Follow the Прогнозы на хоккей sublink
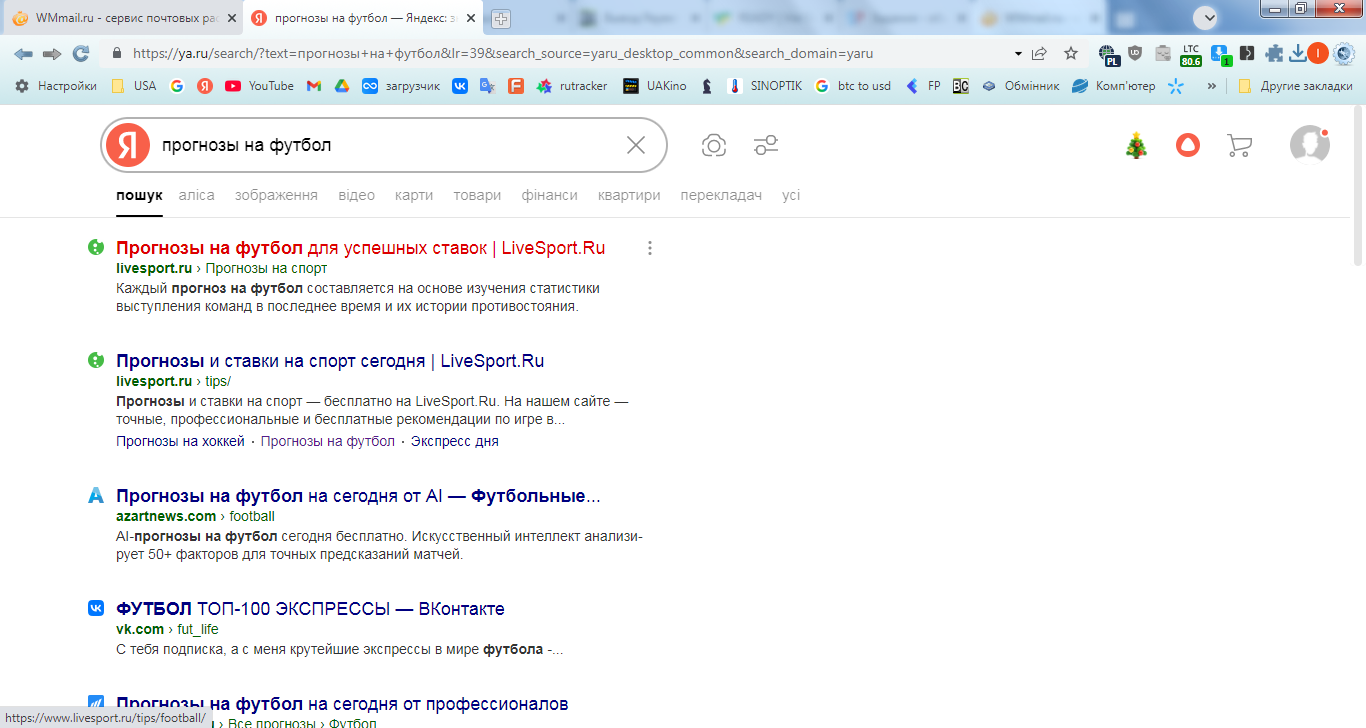The height and width of the screenshot is (728, 1366). tap(180, 441)
